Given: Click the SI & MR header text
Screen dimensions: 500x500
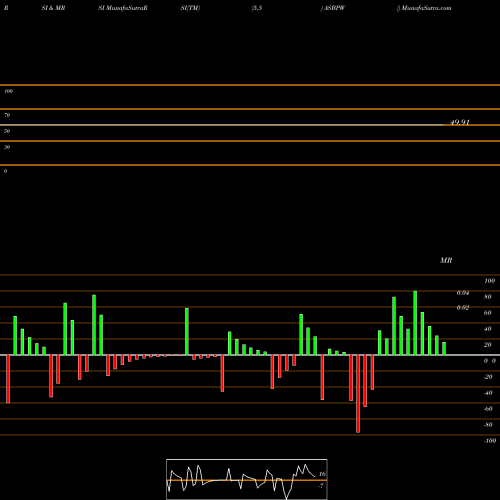Looking at the screenshot, I should coord(53,8).
